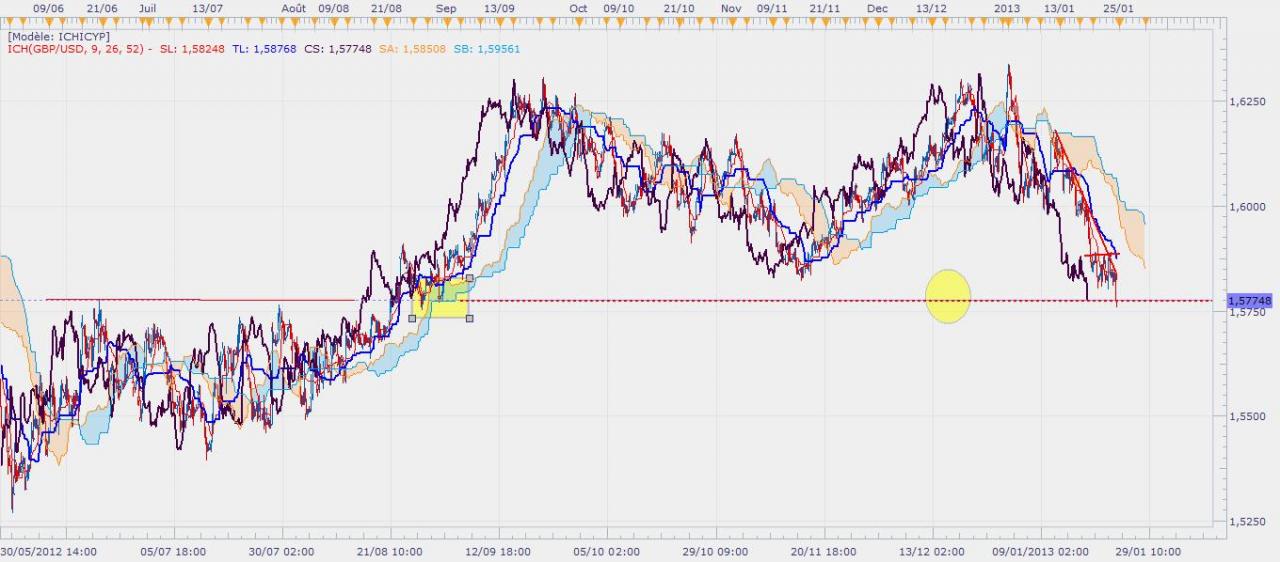
Task: Click the 1,6000 price level
Action: (1246, 207)
